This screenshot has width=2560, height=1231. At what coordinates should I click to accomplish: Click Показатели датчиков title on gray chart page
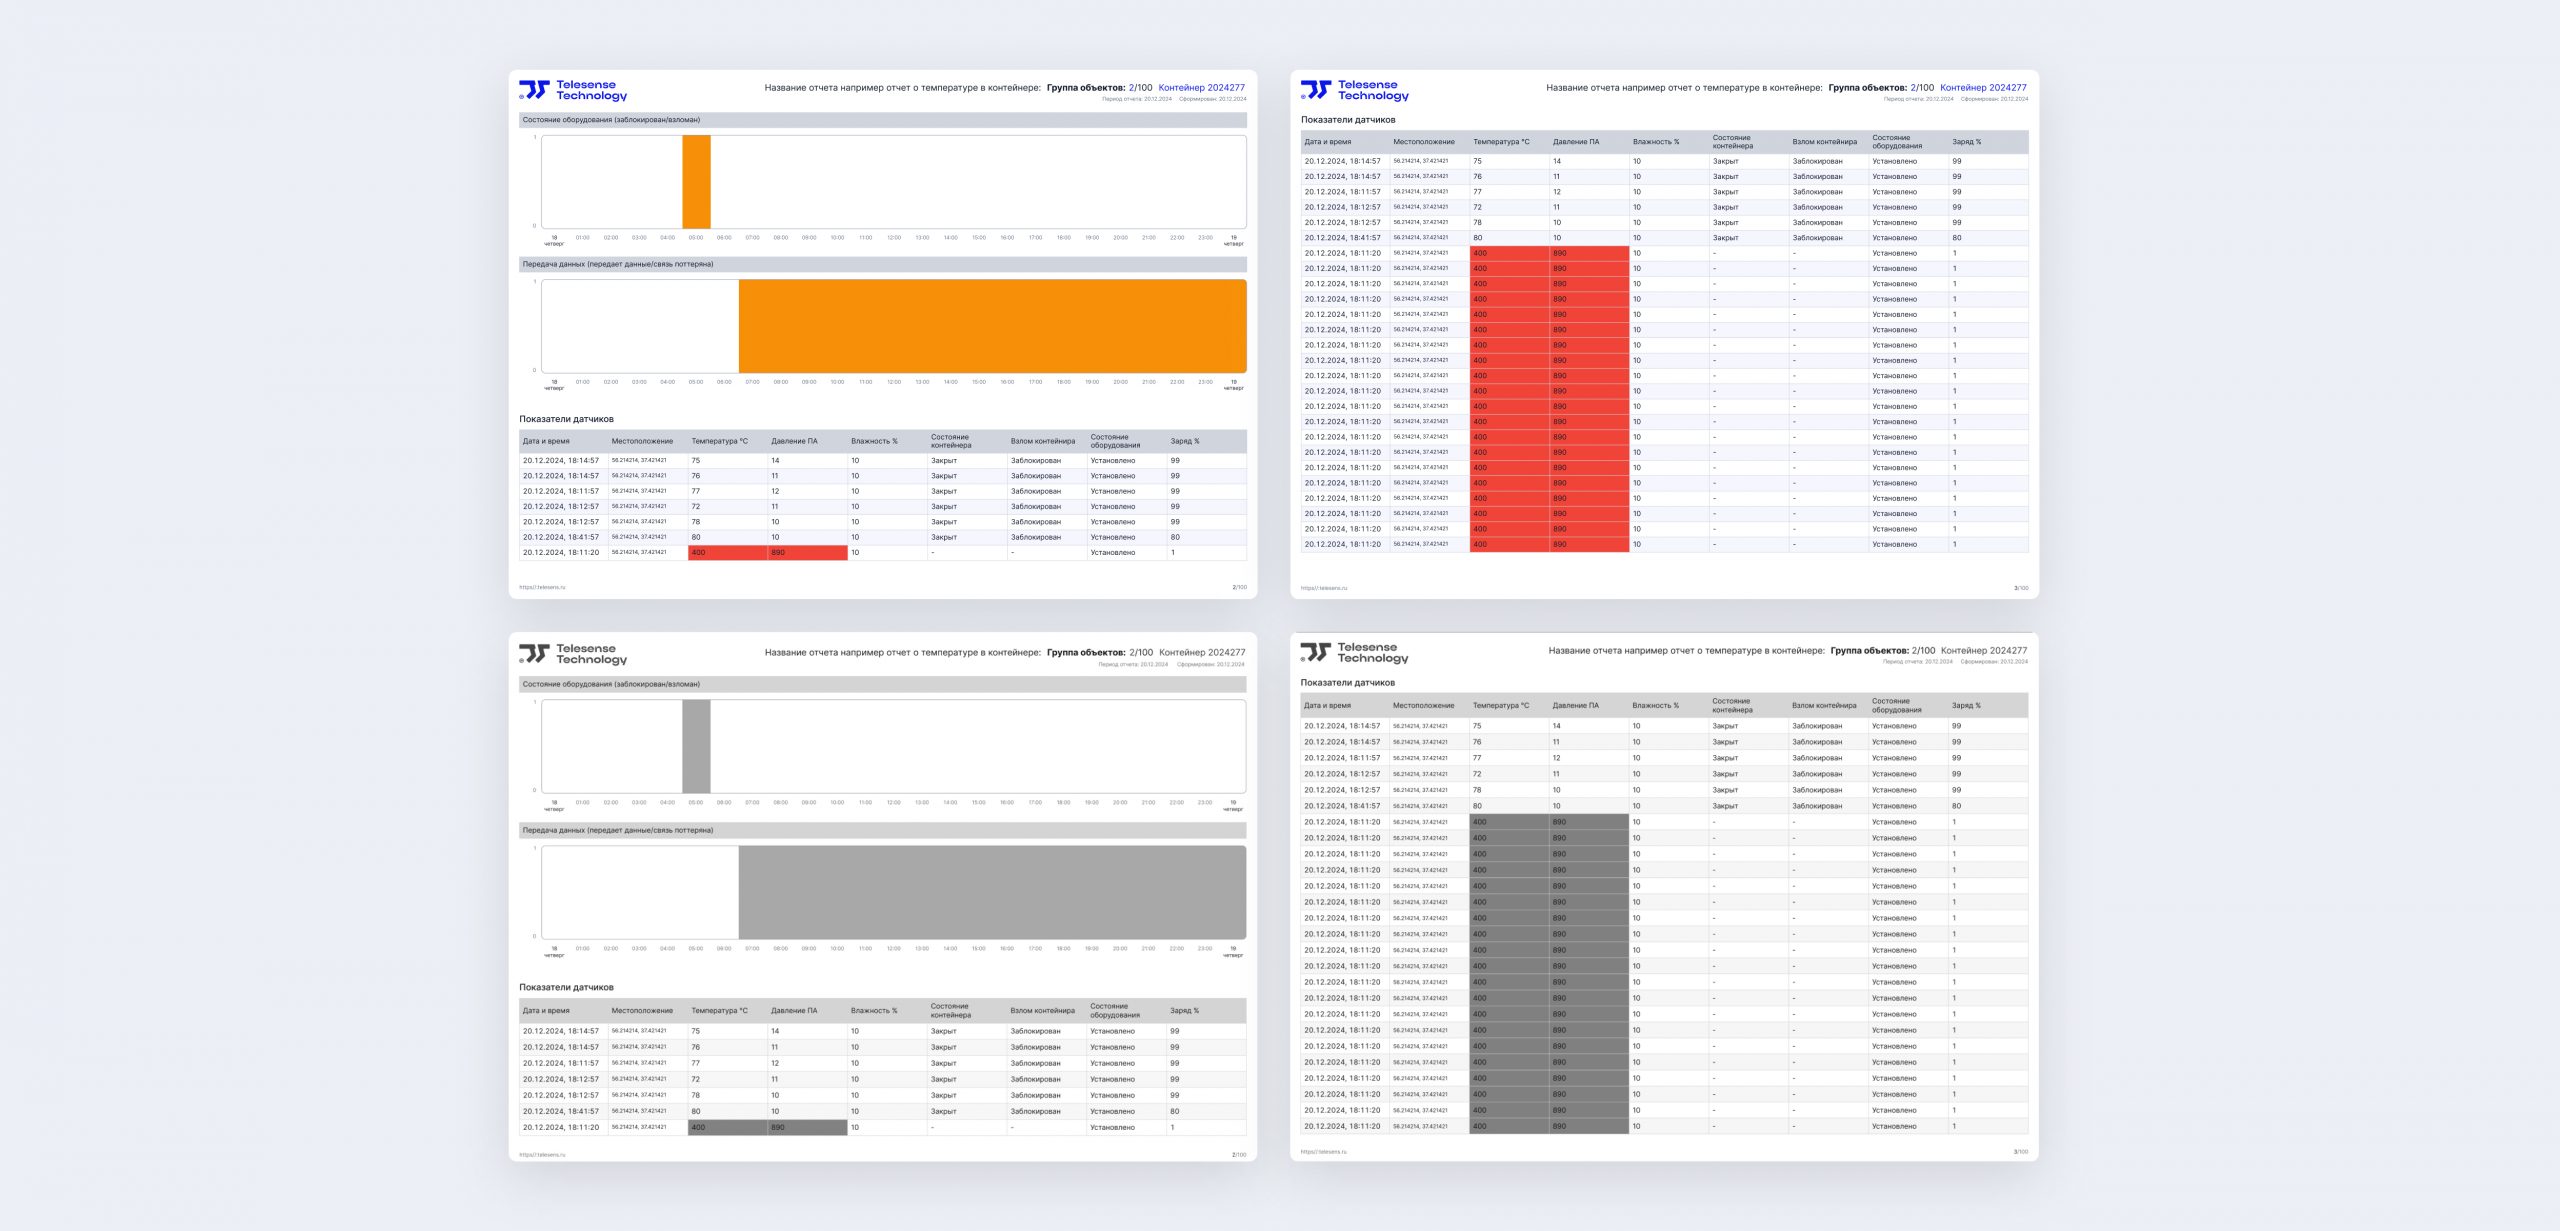click(566, 988)
